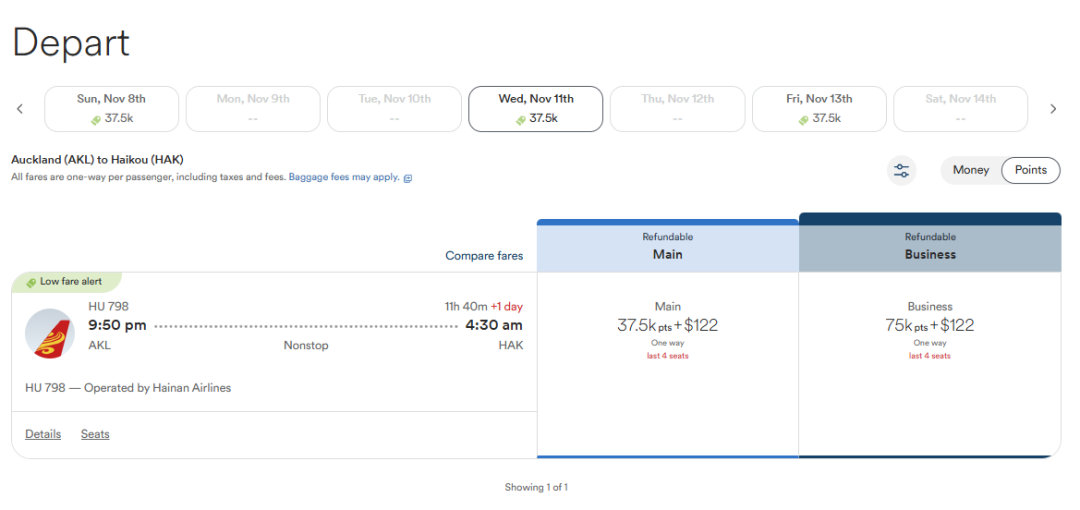This screenshot has height=510, width=1080.
Task: Open the filter sliders icon
Action: [902, 171]
